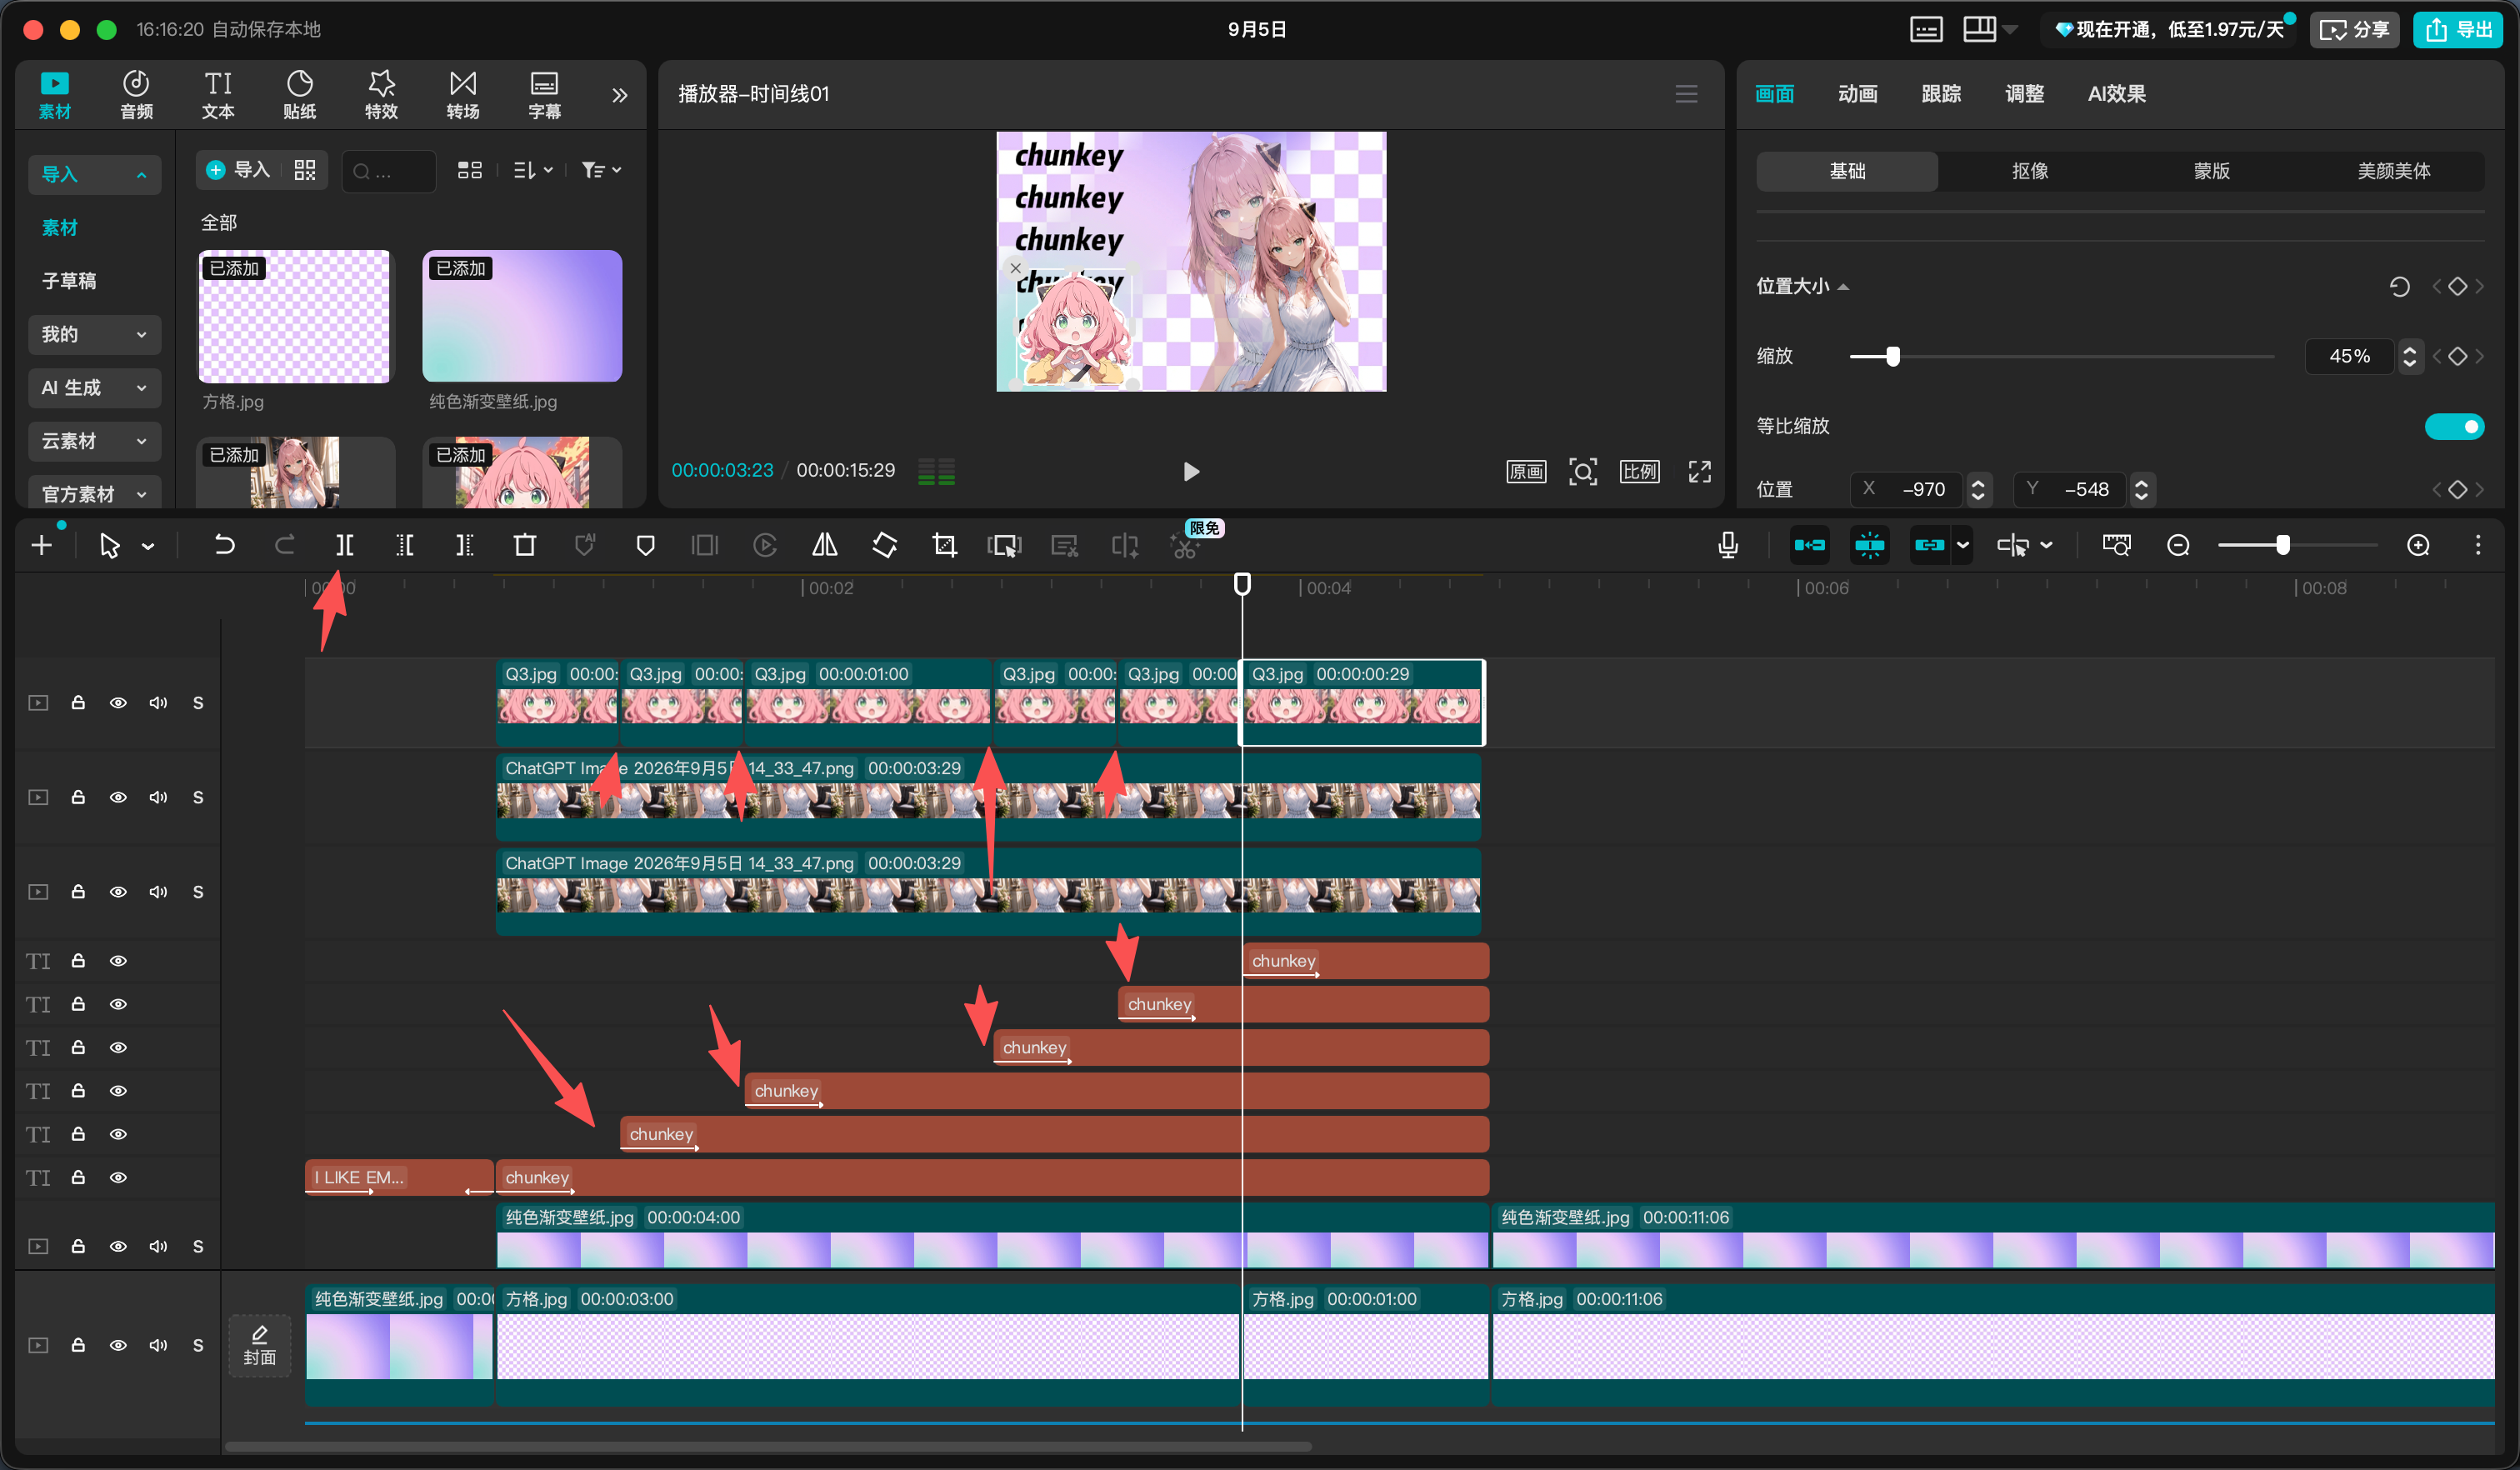Open the 转场 transitions panel
Viewport: 2520px width, 1470px height.
(463, 95)
